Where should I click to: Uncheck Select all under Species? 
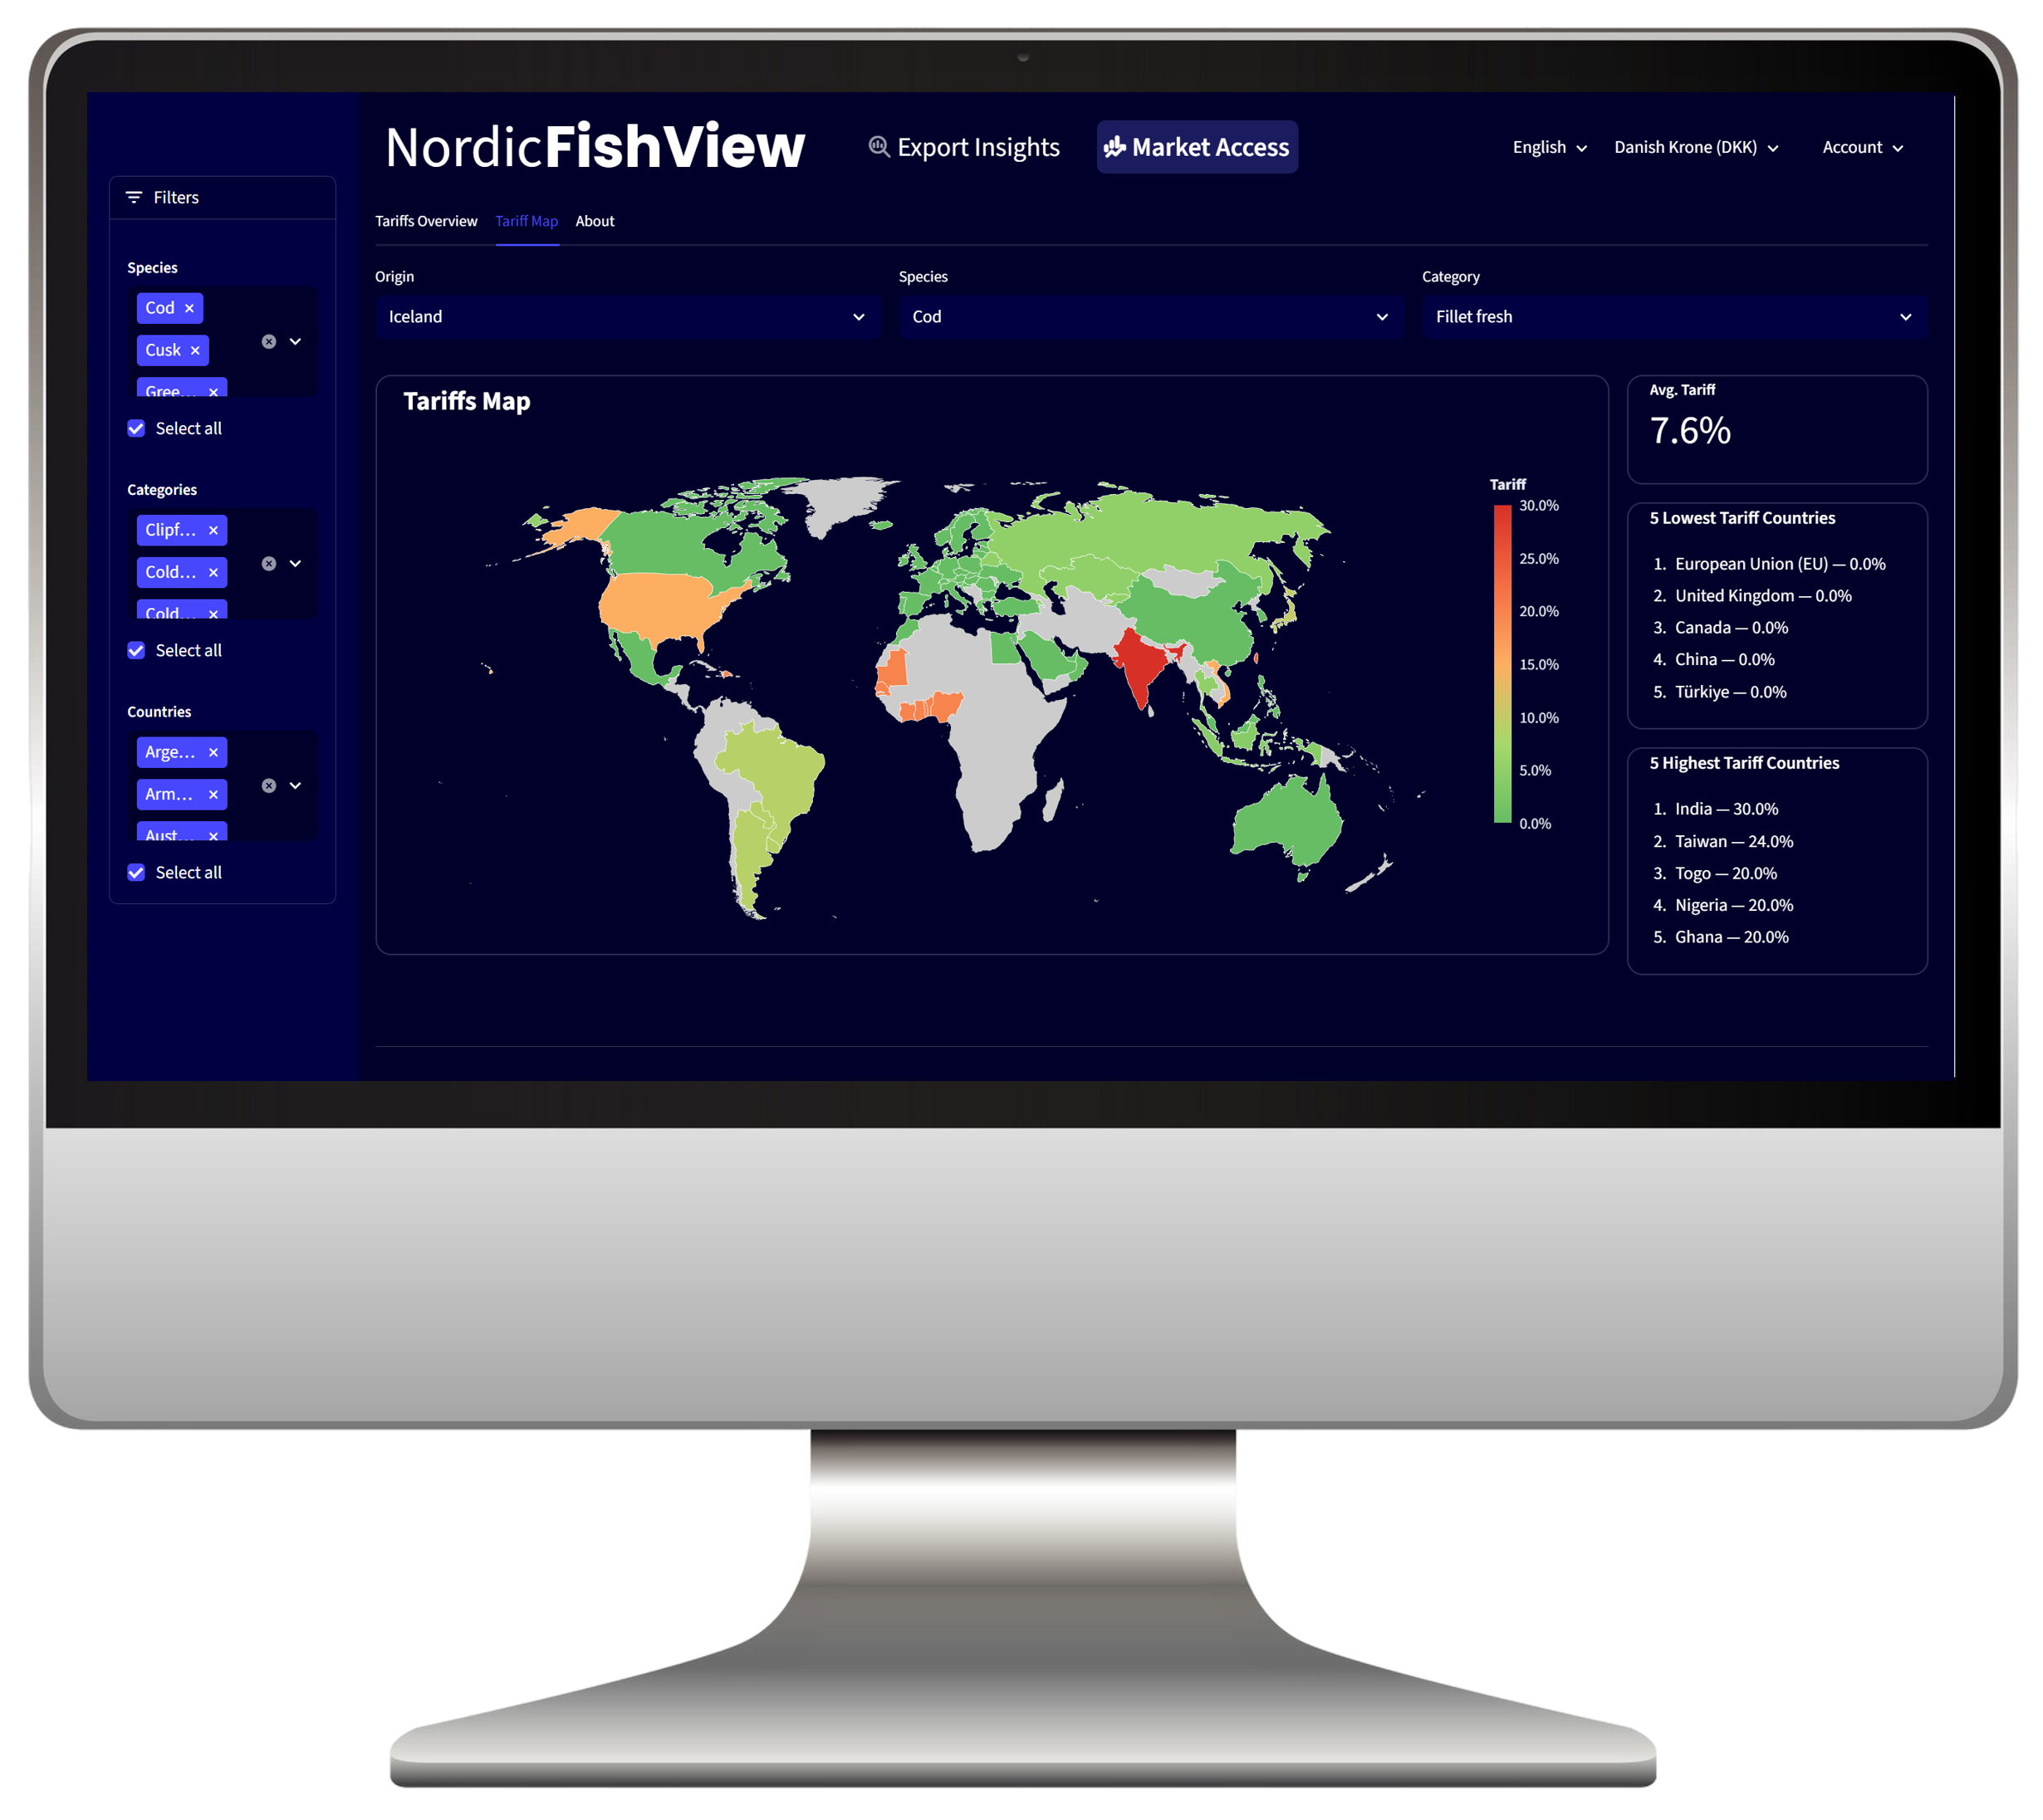(137, 428)
